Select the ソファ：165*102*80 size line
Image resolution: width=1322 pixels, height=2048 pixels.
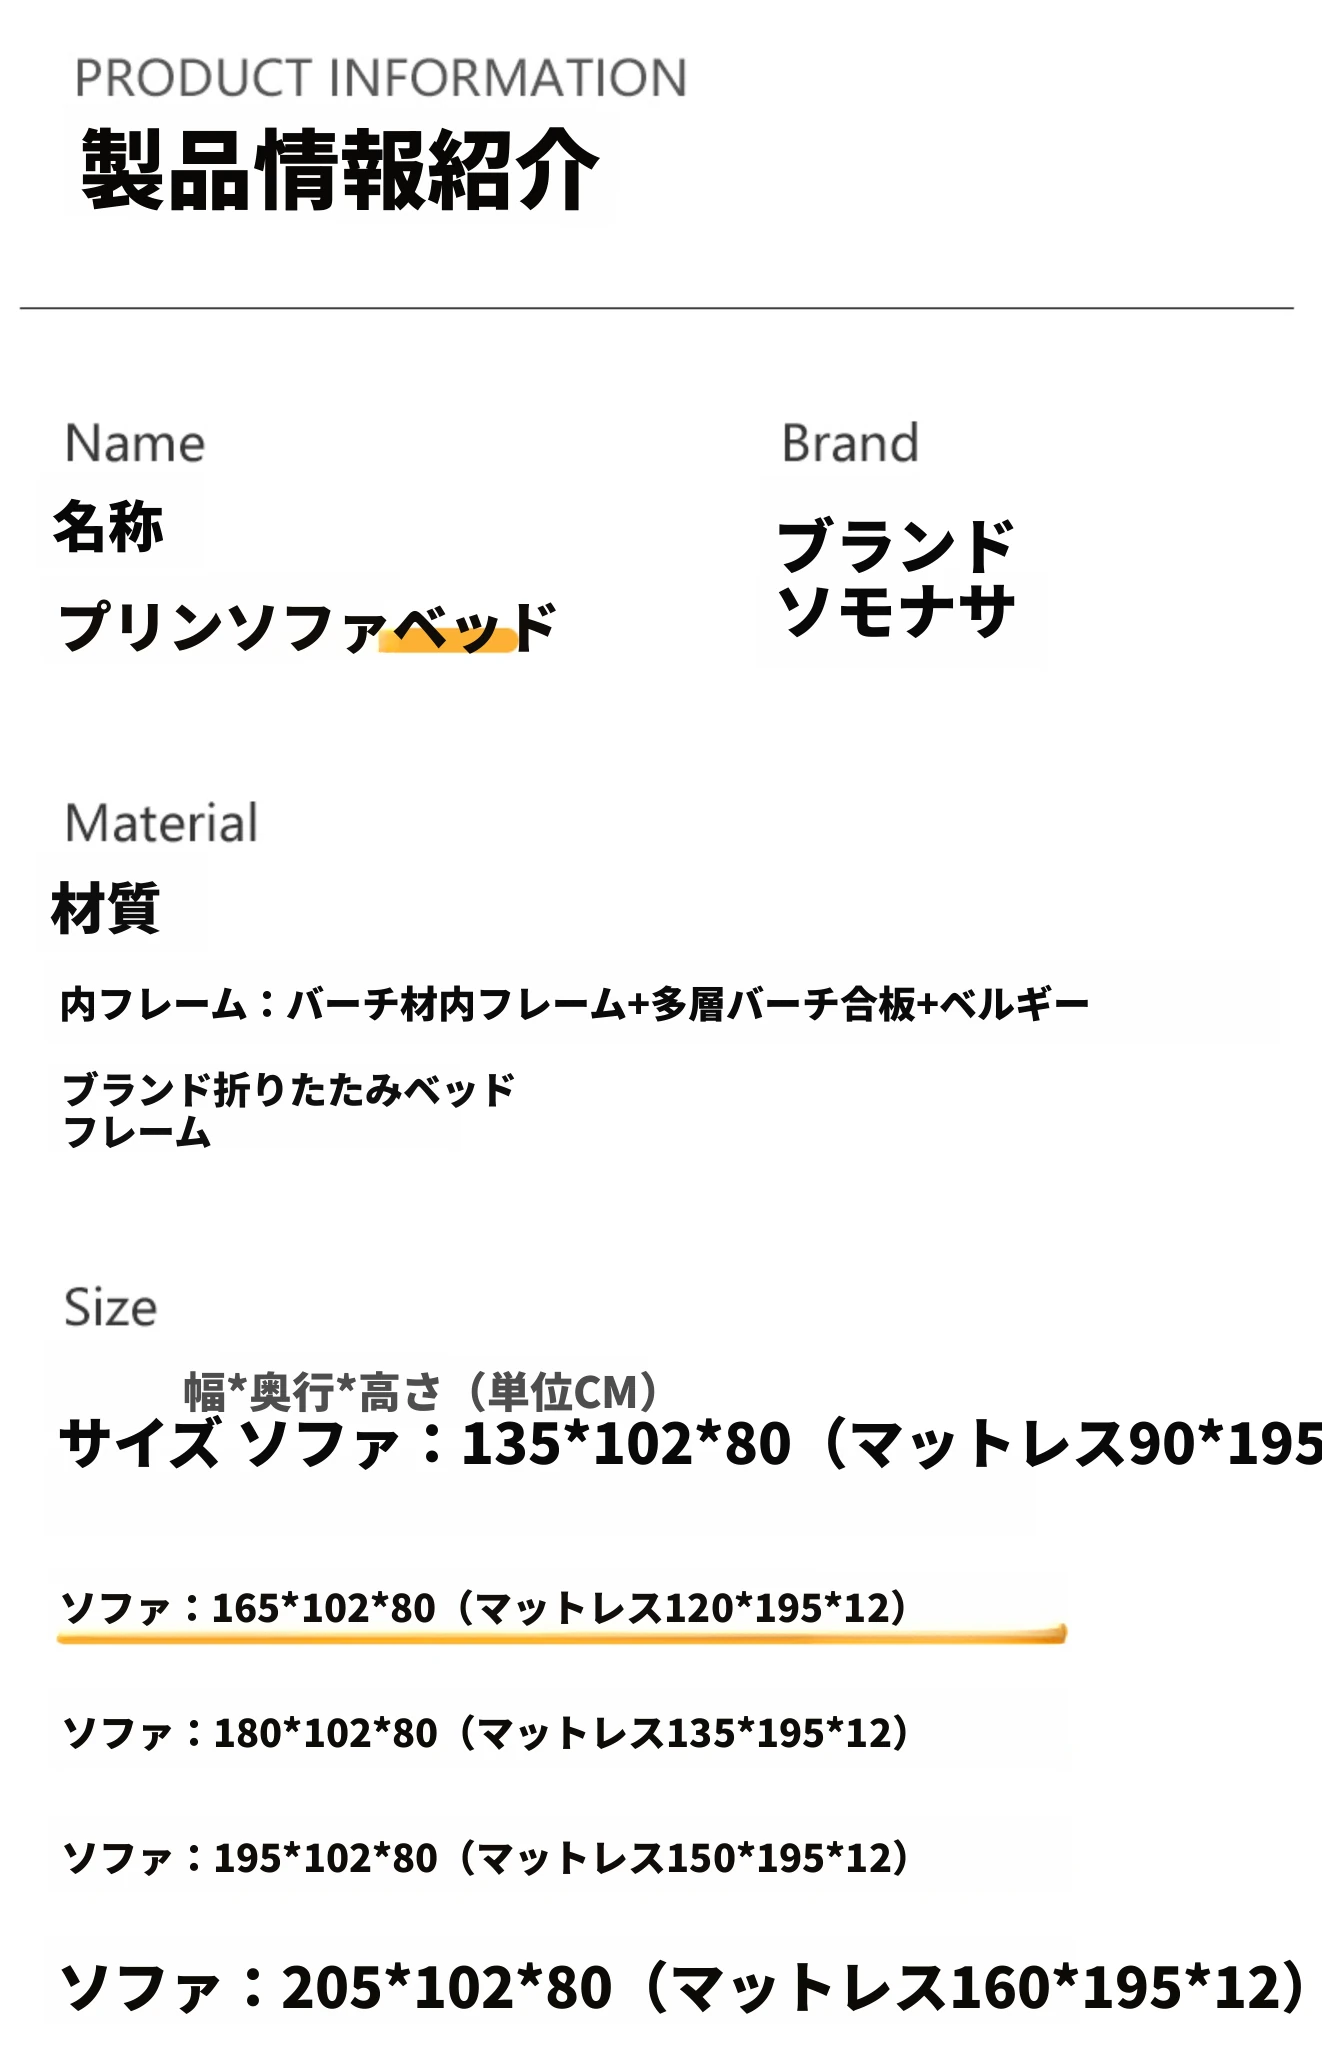(x=485, y=1608)
